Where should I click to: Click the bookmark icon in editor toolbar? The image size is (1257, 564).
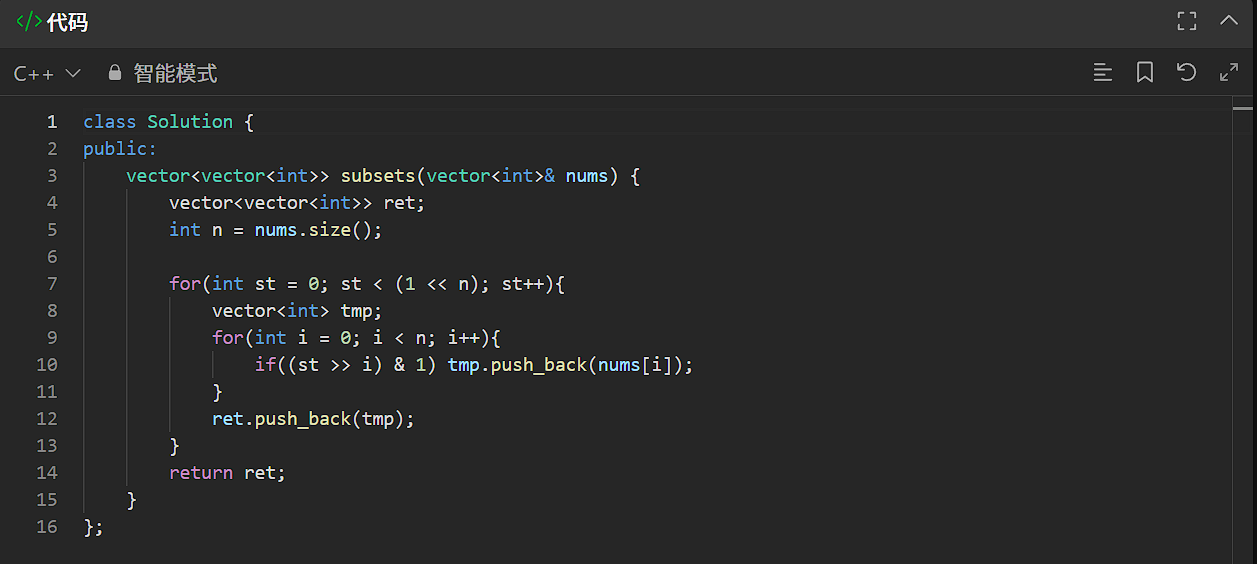point(1145,72)
